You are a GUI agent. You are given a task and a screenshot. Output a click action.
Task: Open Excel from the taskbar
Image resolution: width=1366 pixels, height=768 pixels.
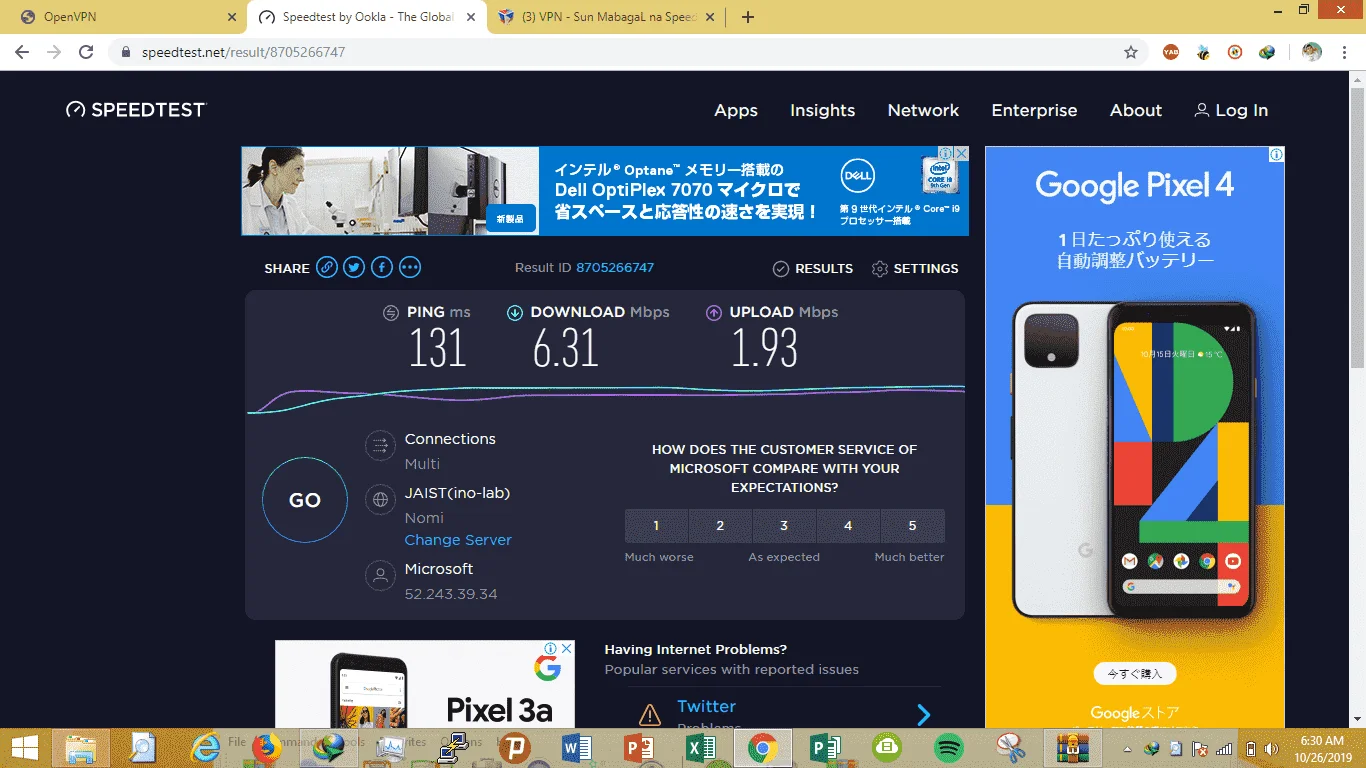701,747
